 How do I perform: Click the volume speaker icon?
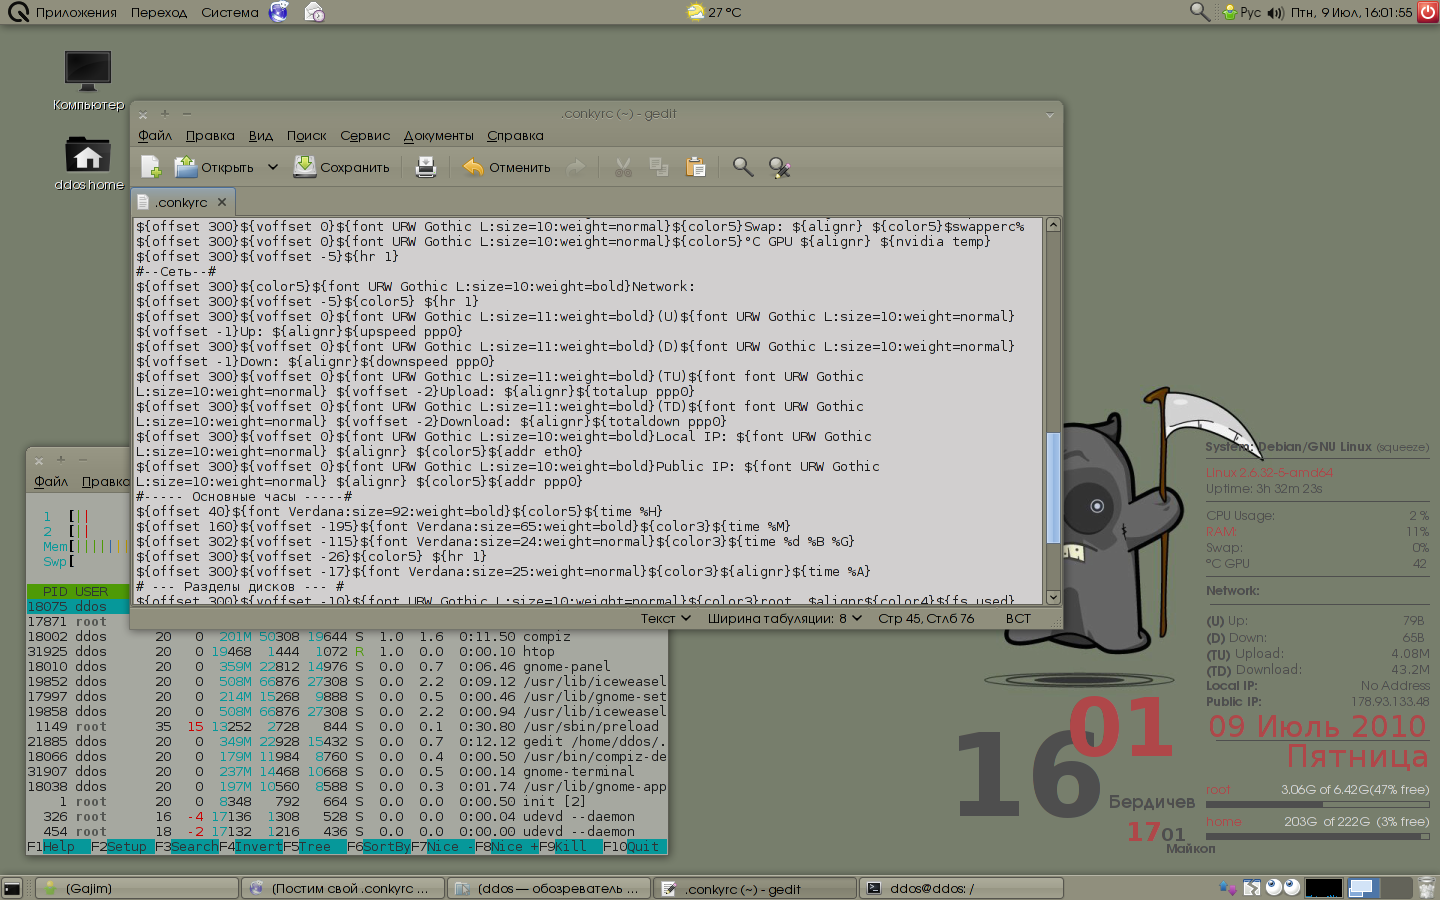(x=1275, y=12)
